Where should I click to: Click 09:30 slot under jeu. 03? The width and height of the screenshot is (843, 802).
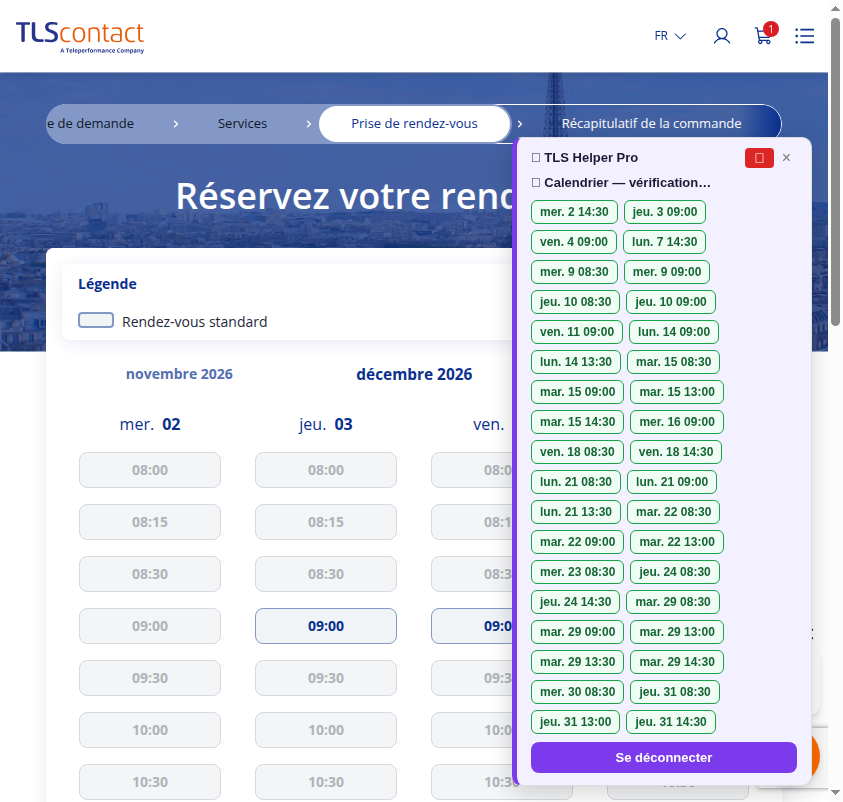tap(326, 678)
